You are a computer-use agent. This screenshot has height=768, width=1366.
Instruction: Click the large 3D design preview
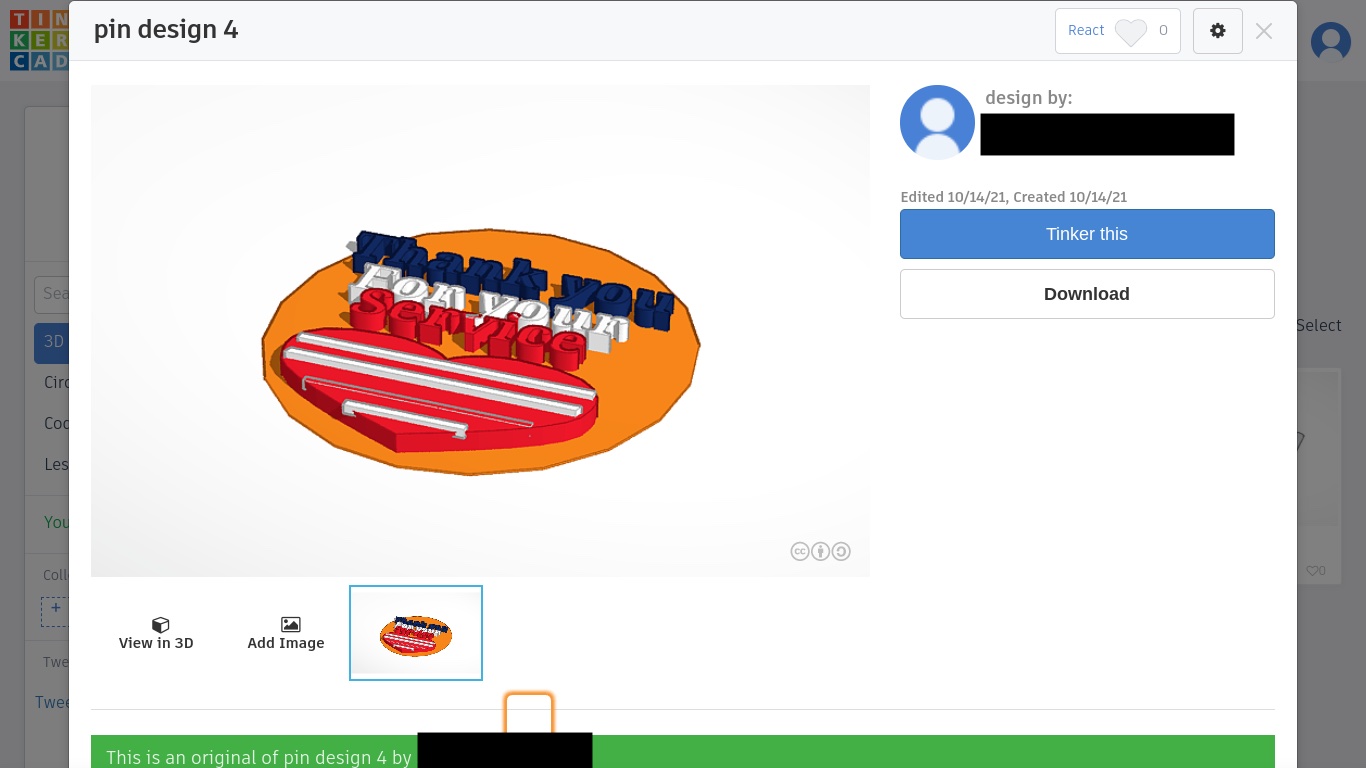480,330
